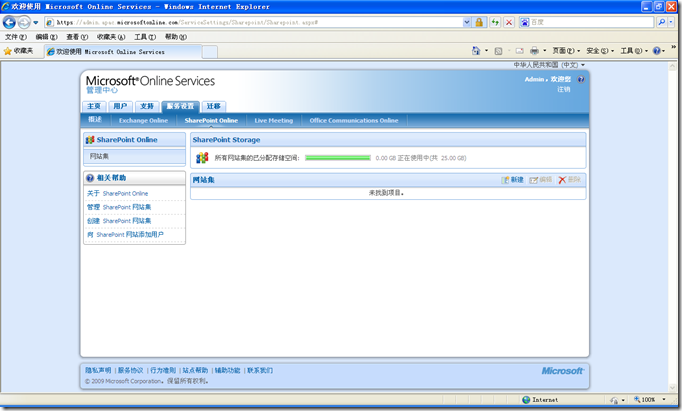Open the 帮助 menu
This screenshot has height=411, width=682.
tap(176, 37)
